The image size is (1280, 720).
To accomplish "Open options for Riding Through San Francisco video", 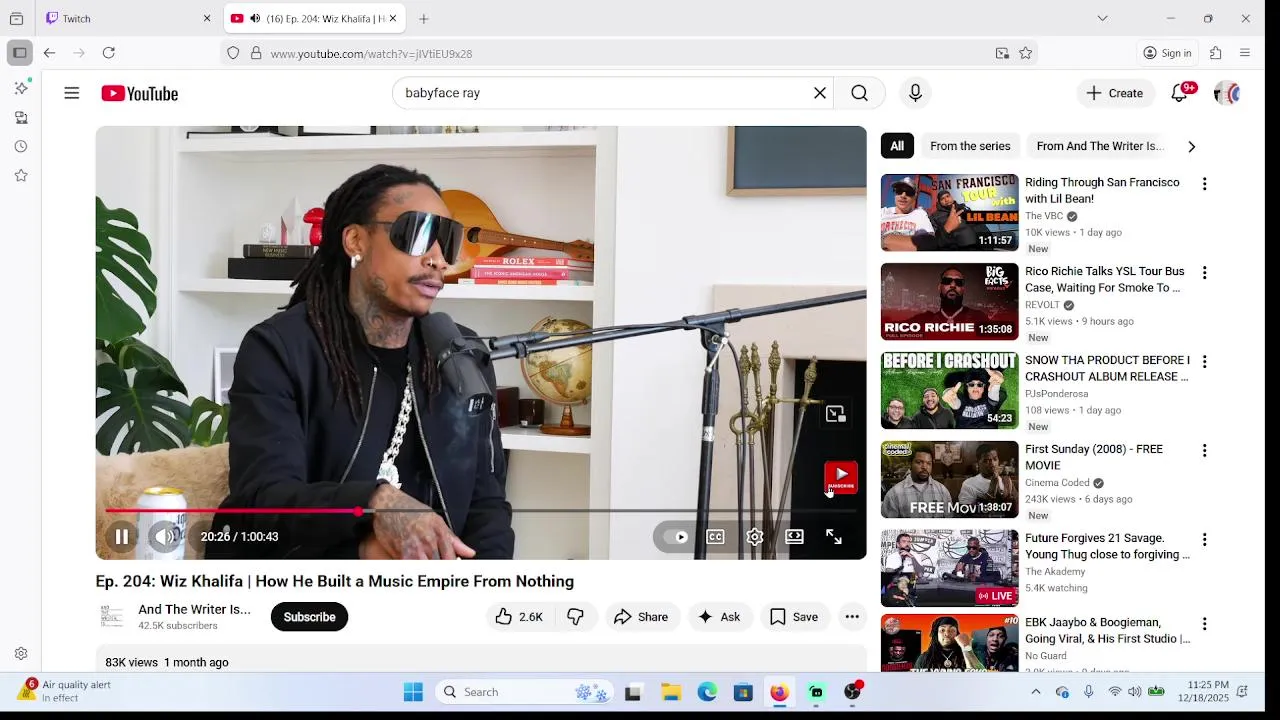I will click(1204, 184).
